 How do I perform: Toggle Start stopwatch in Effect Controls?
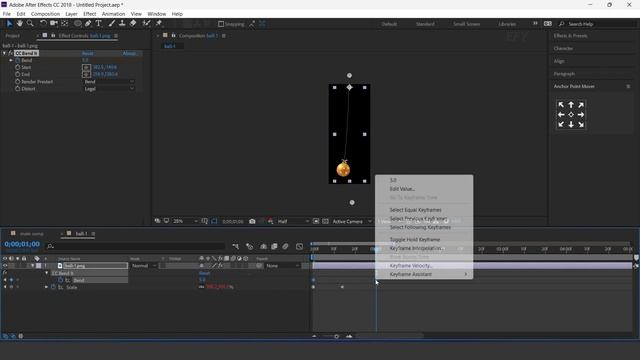pyautogui.click(x=18, y=67)
